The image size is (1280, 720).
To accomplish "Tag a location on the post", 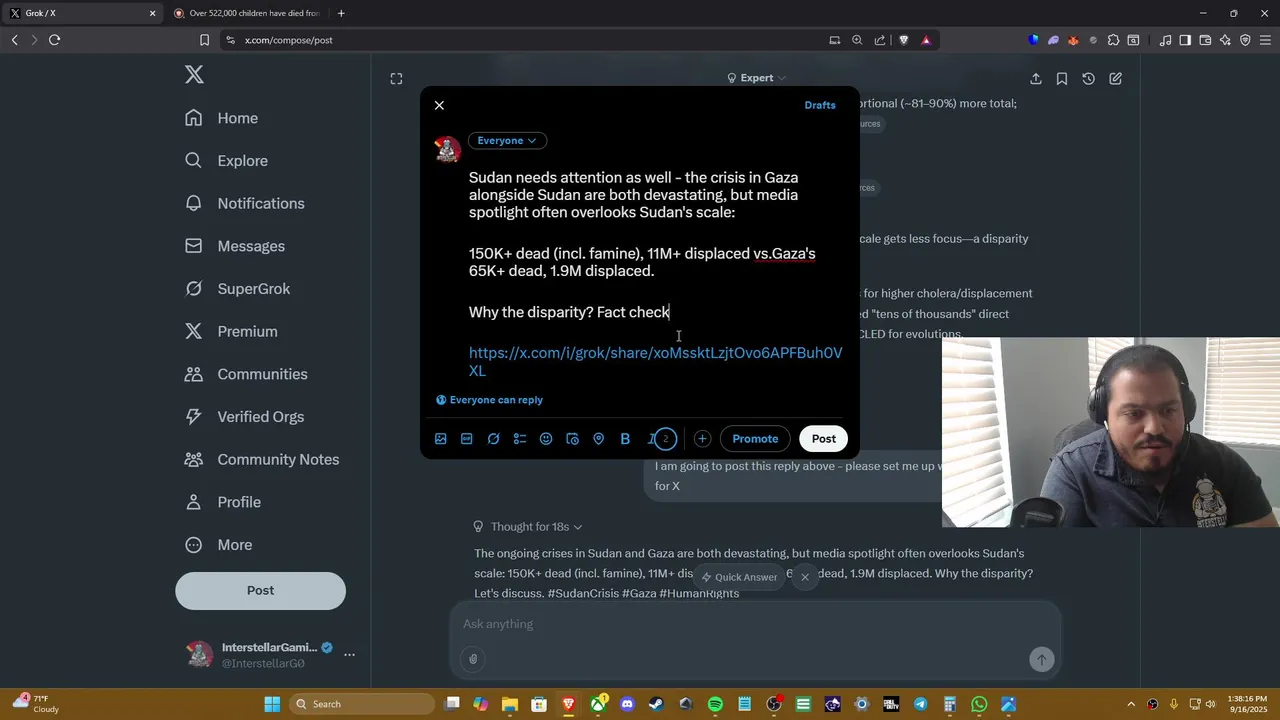I will click(599, 439).
